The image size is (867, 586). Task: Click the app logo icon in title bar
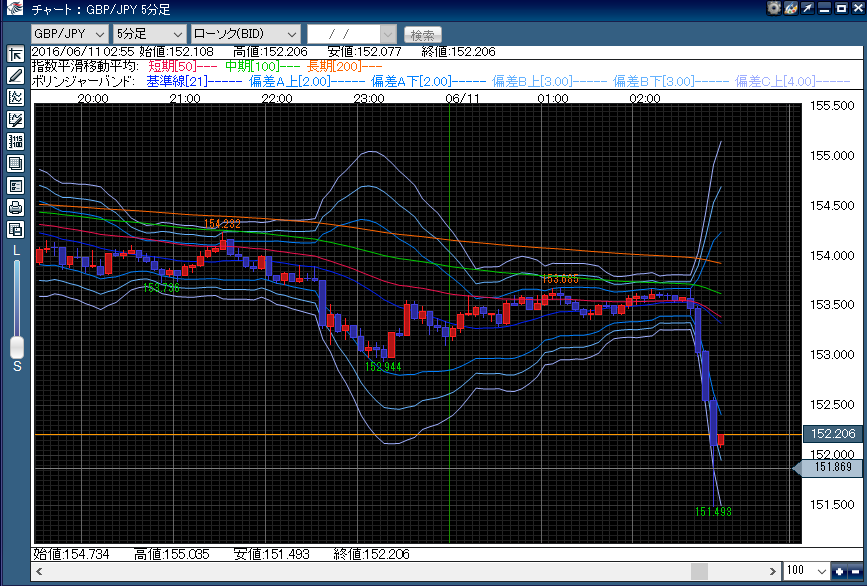click(x=14, y=8)
